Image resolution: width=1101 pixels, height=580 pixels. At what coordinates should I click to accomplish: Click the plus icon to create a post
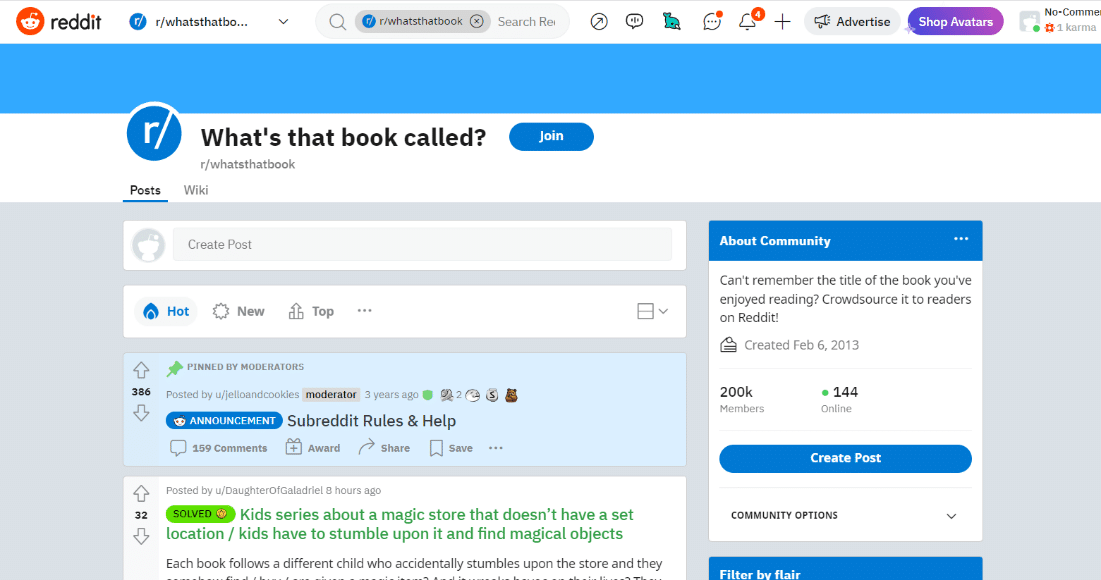point(782,20)
